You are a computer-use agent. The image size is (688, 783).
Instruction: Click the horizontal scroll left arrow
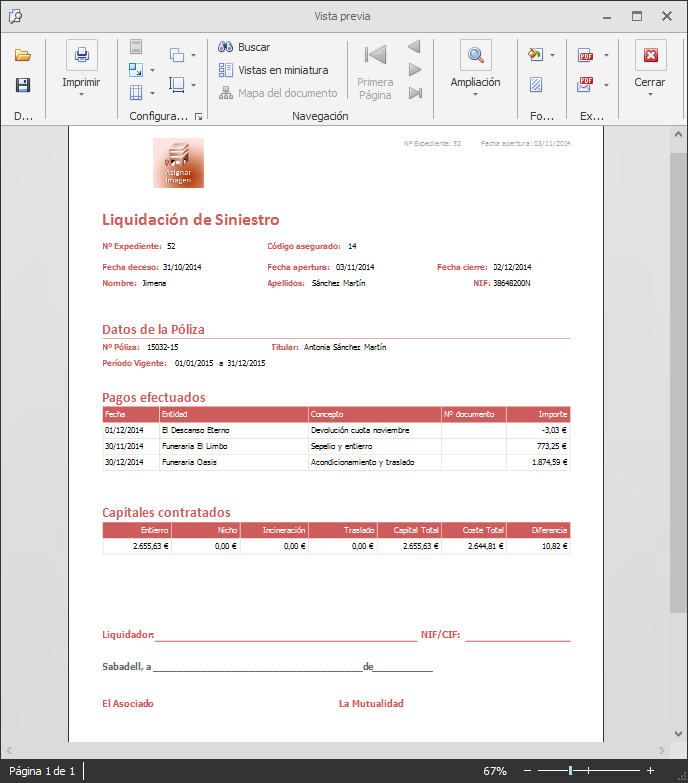coord(9,750)
